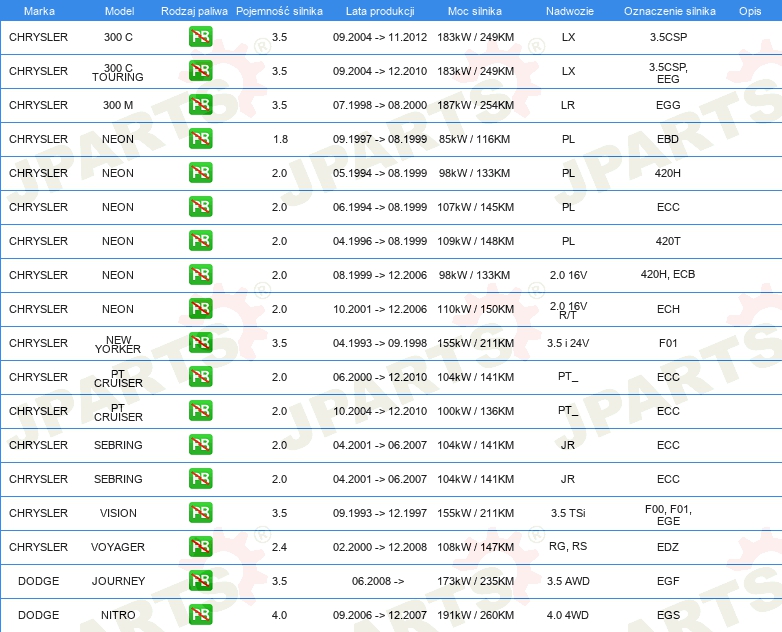Click fuel icon for PT CRUISER 100kW row
Viewport: 782px width, 632px height.
point(200,410)
